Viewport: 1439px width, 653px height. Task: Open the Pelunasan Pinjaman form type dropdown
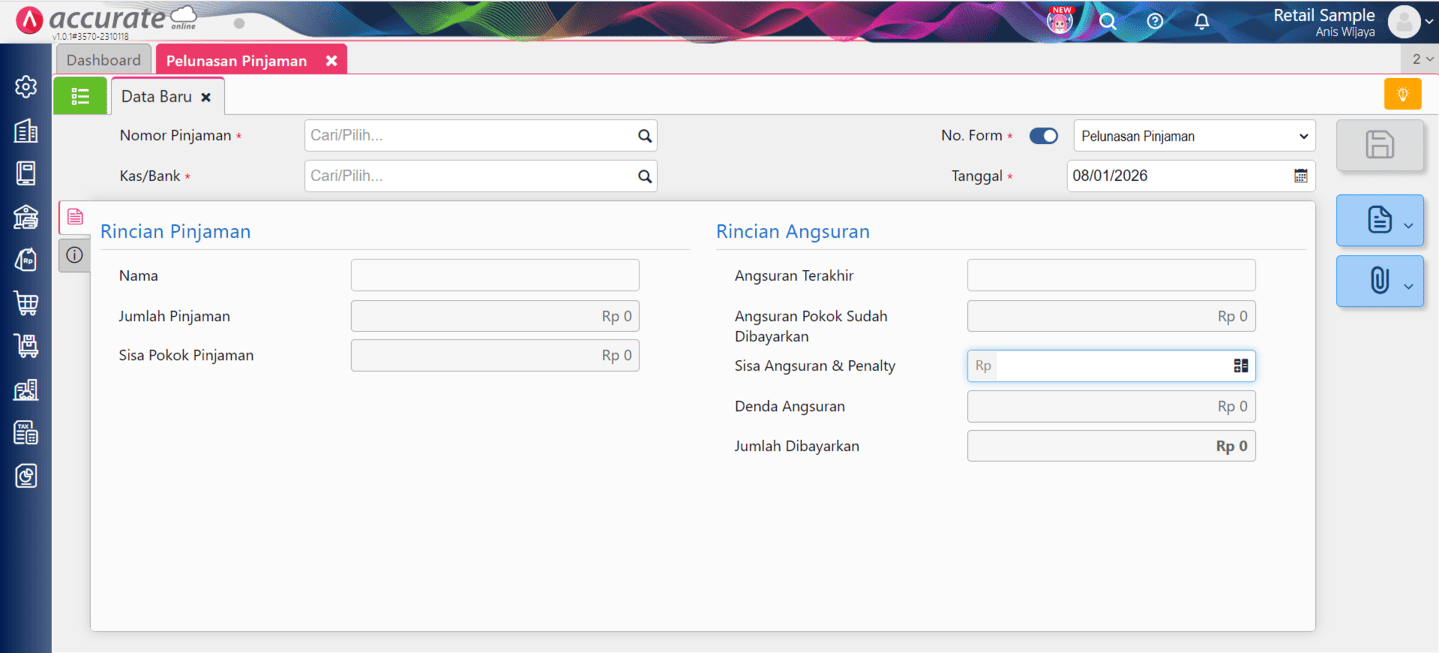pos(1195,136)
